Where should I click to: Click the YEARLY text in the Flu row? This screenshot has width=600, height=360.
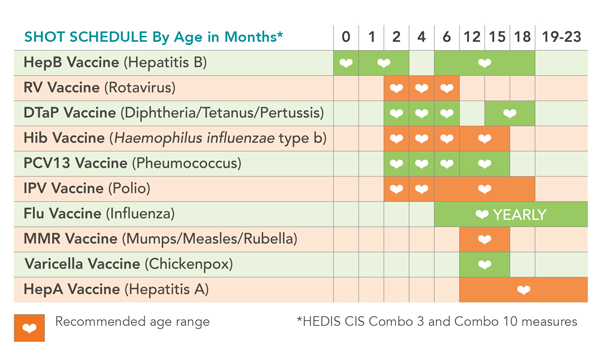[x=519, y=215]
